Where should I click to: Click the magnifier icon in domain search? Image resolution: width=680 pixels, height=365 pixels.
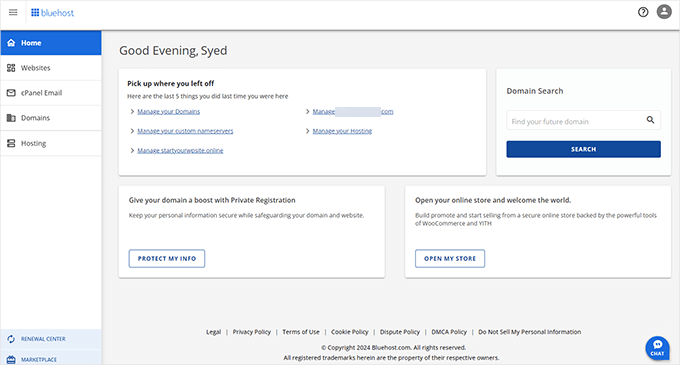tap(650, 120)
